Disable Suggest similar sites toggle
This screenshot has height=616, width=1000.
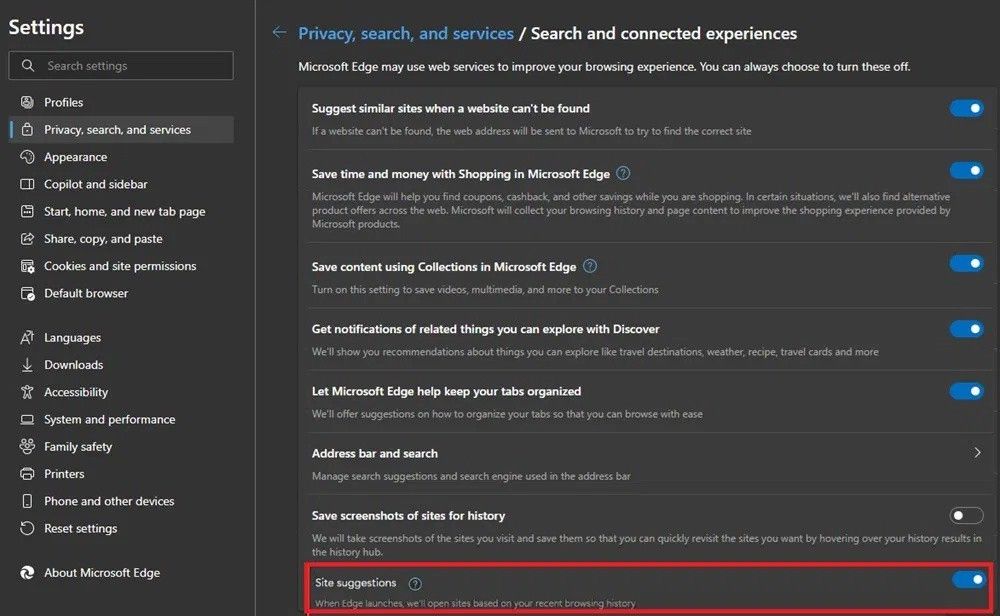[966, 108]
